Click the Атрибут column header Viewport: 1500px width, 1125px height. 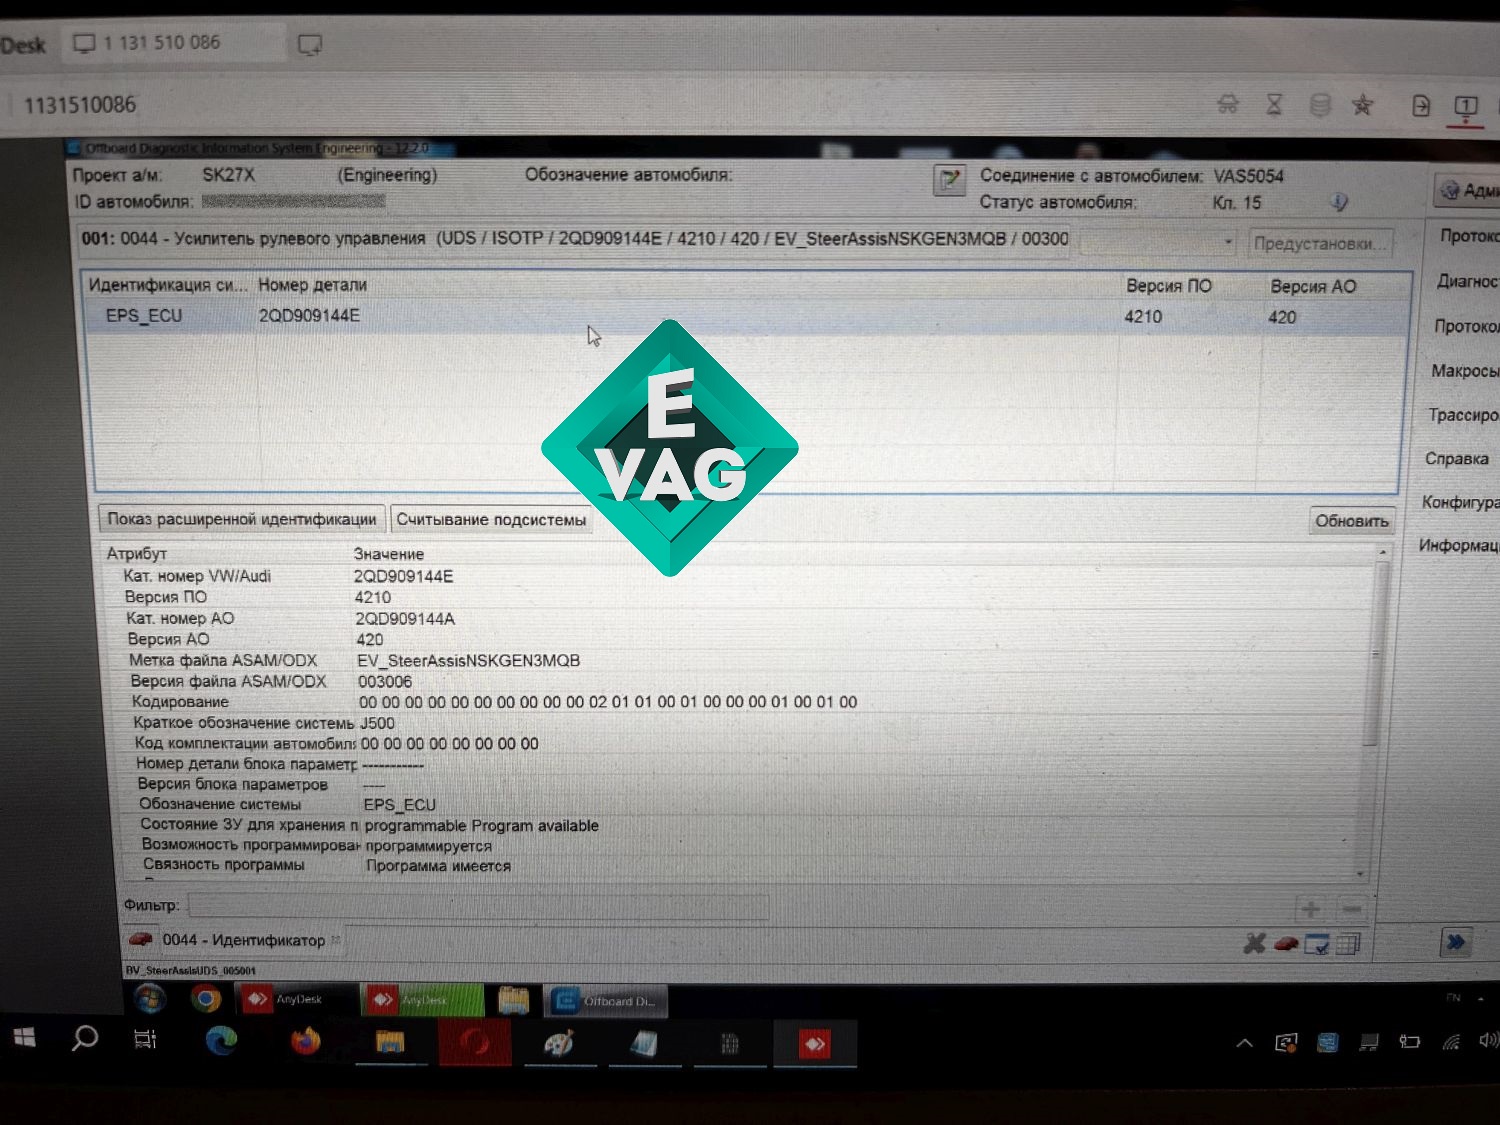tap(137, 553)
